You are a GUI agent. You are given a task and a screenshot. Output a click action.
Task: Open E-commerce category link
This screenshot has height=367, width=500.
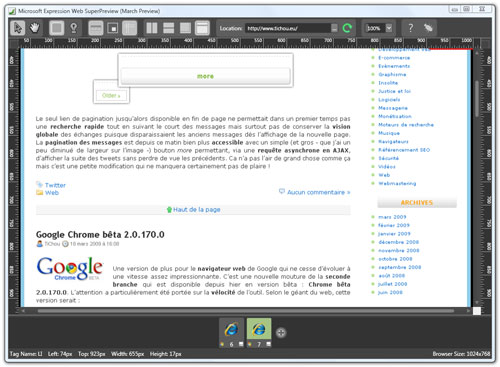click(x=394, y=58)
